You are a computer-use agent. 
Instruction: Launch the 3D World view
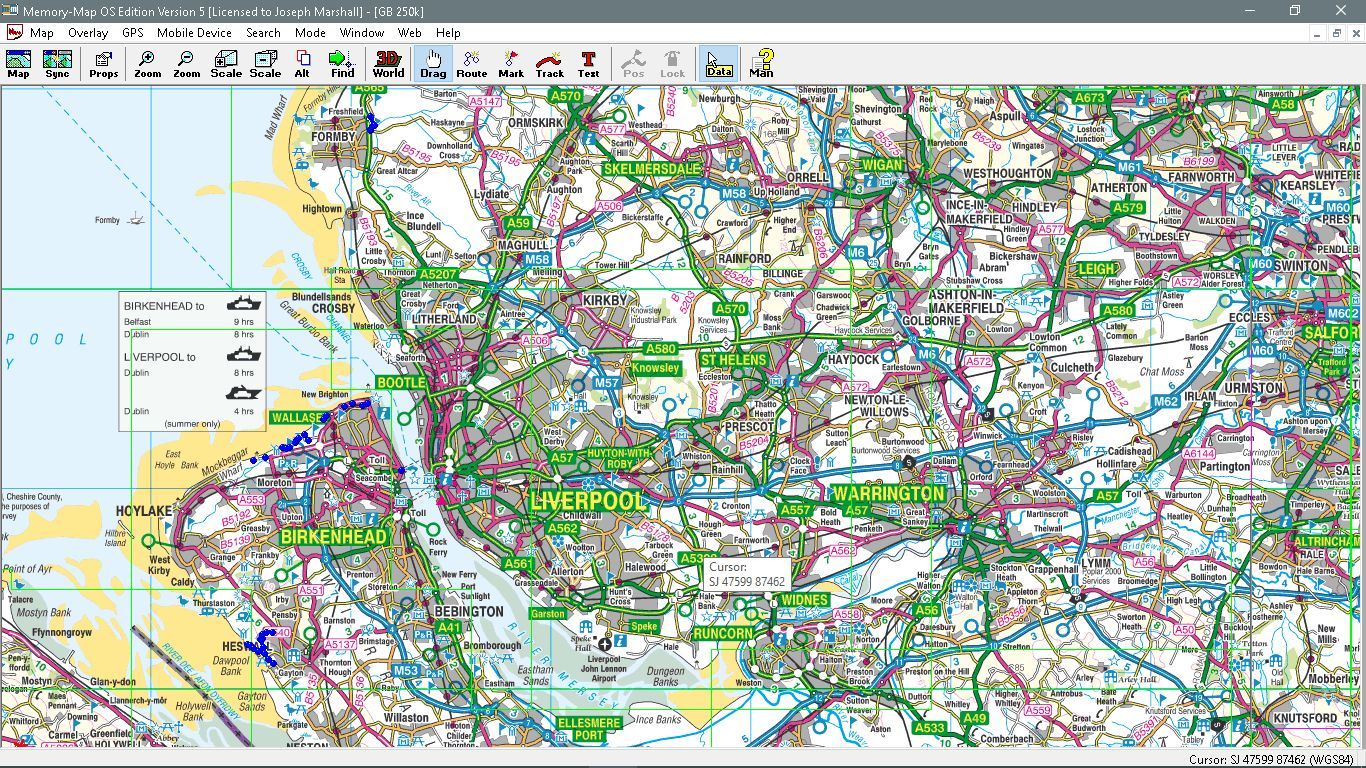(x=388, y=64)
